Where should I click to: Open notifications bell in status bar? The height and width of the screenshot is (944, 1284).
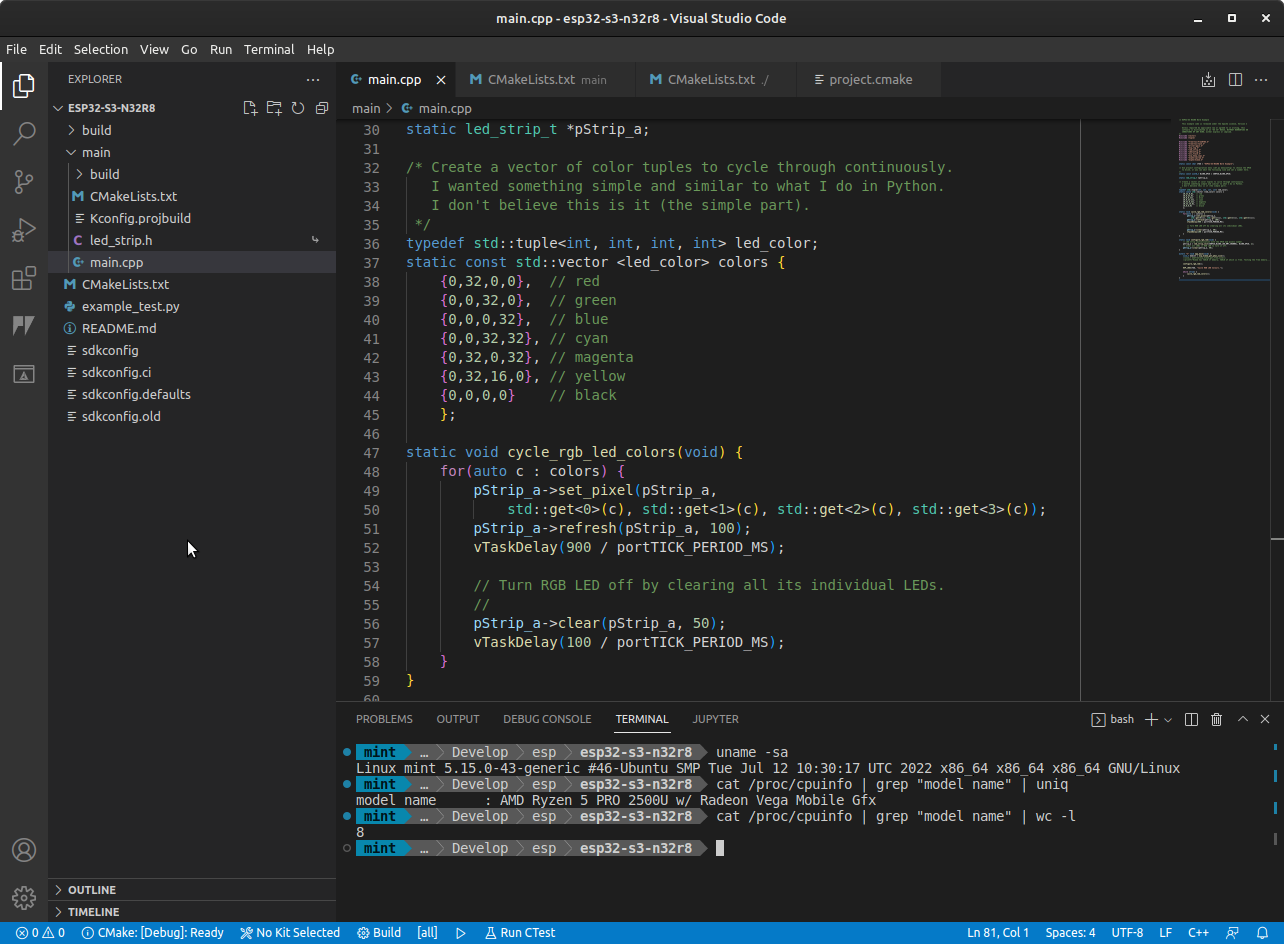pos(1263,932)
